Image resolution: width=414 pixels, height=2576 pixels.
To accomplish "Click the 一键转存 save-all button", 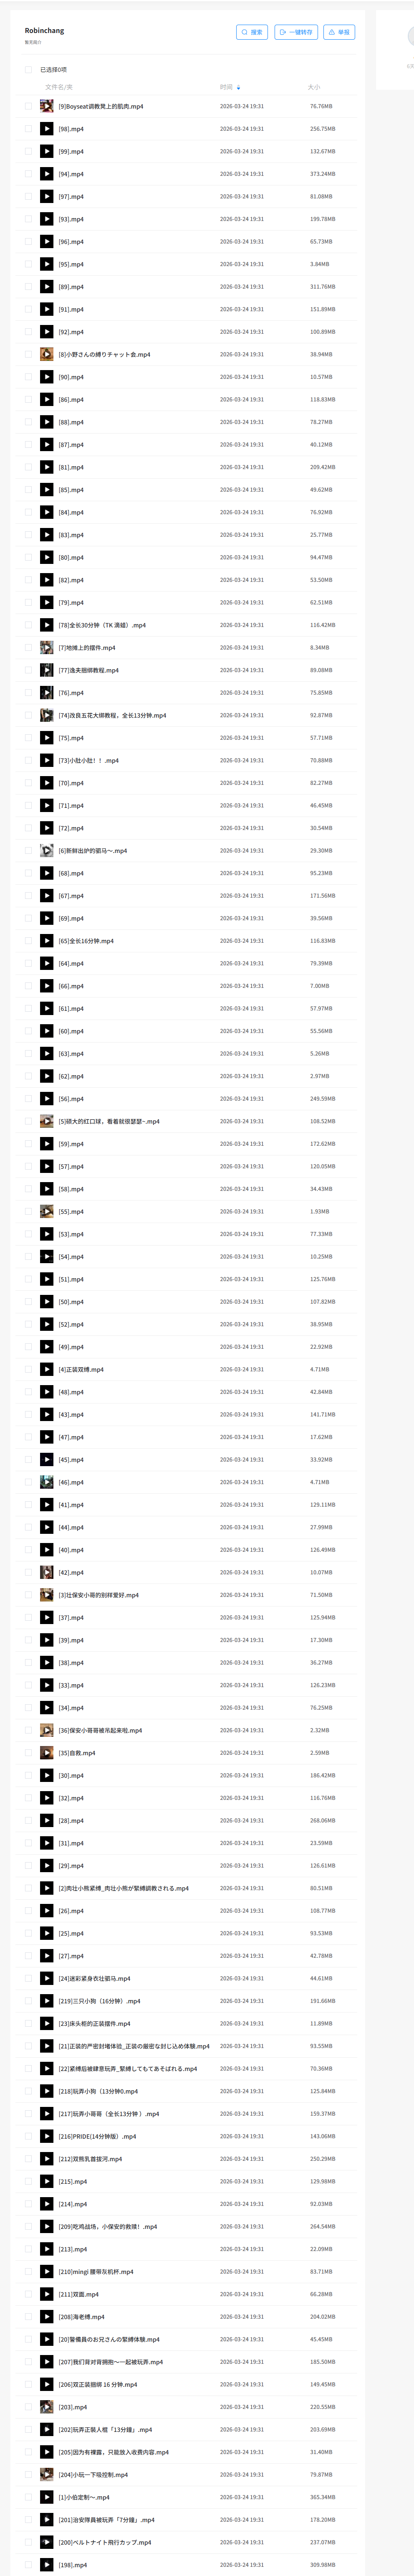I will (296, 32).
